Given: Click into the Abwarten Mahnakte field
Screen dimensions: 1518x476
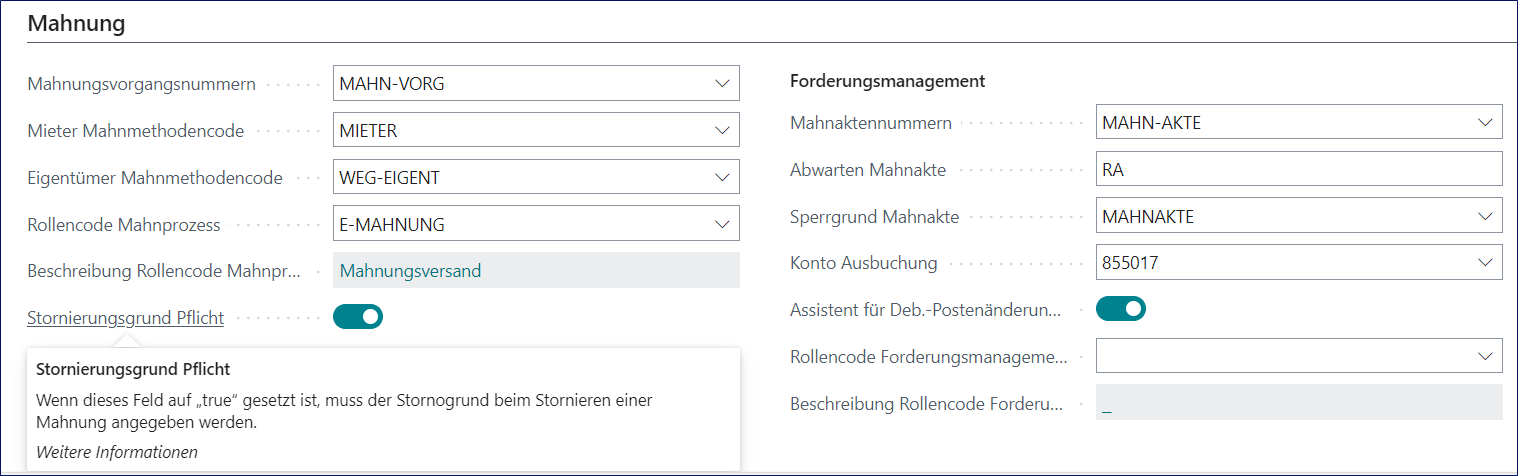Looking at the screenshot, I should (1298, 170).
